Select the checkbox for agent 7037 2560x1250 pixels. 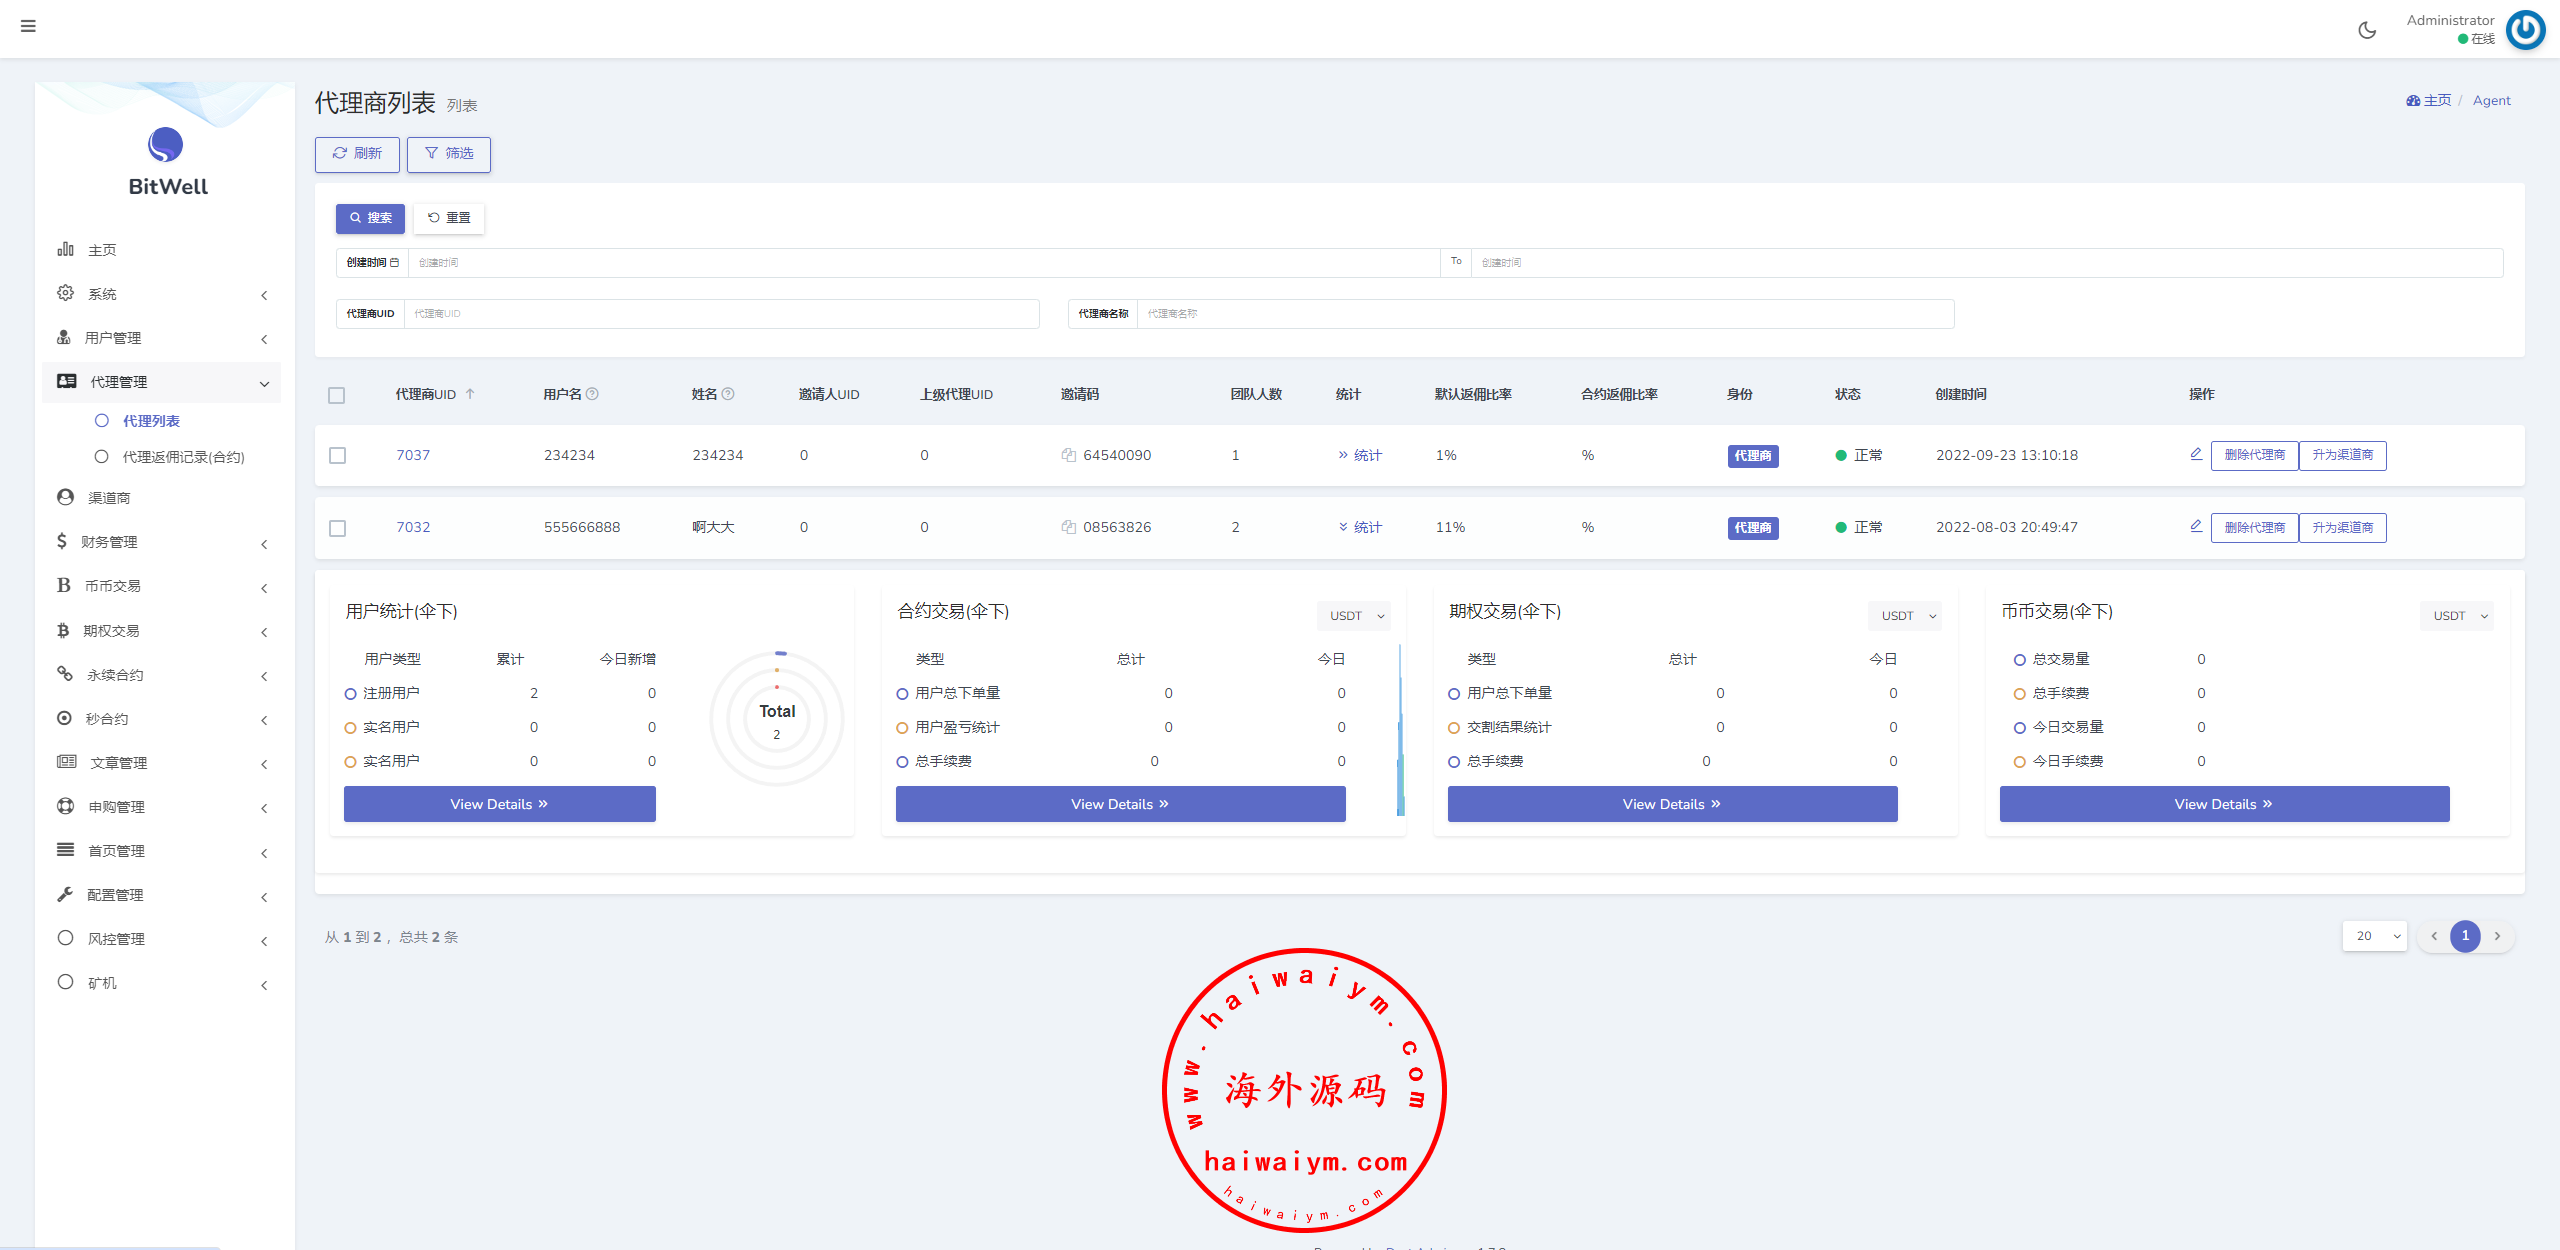pos(338,455)
